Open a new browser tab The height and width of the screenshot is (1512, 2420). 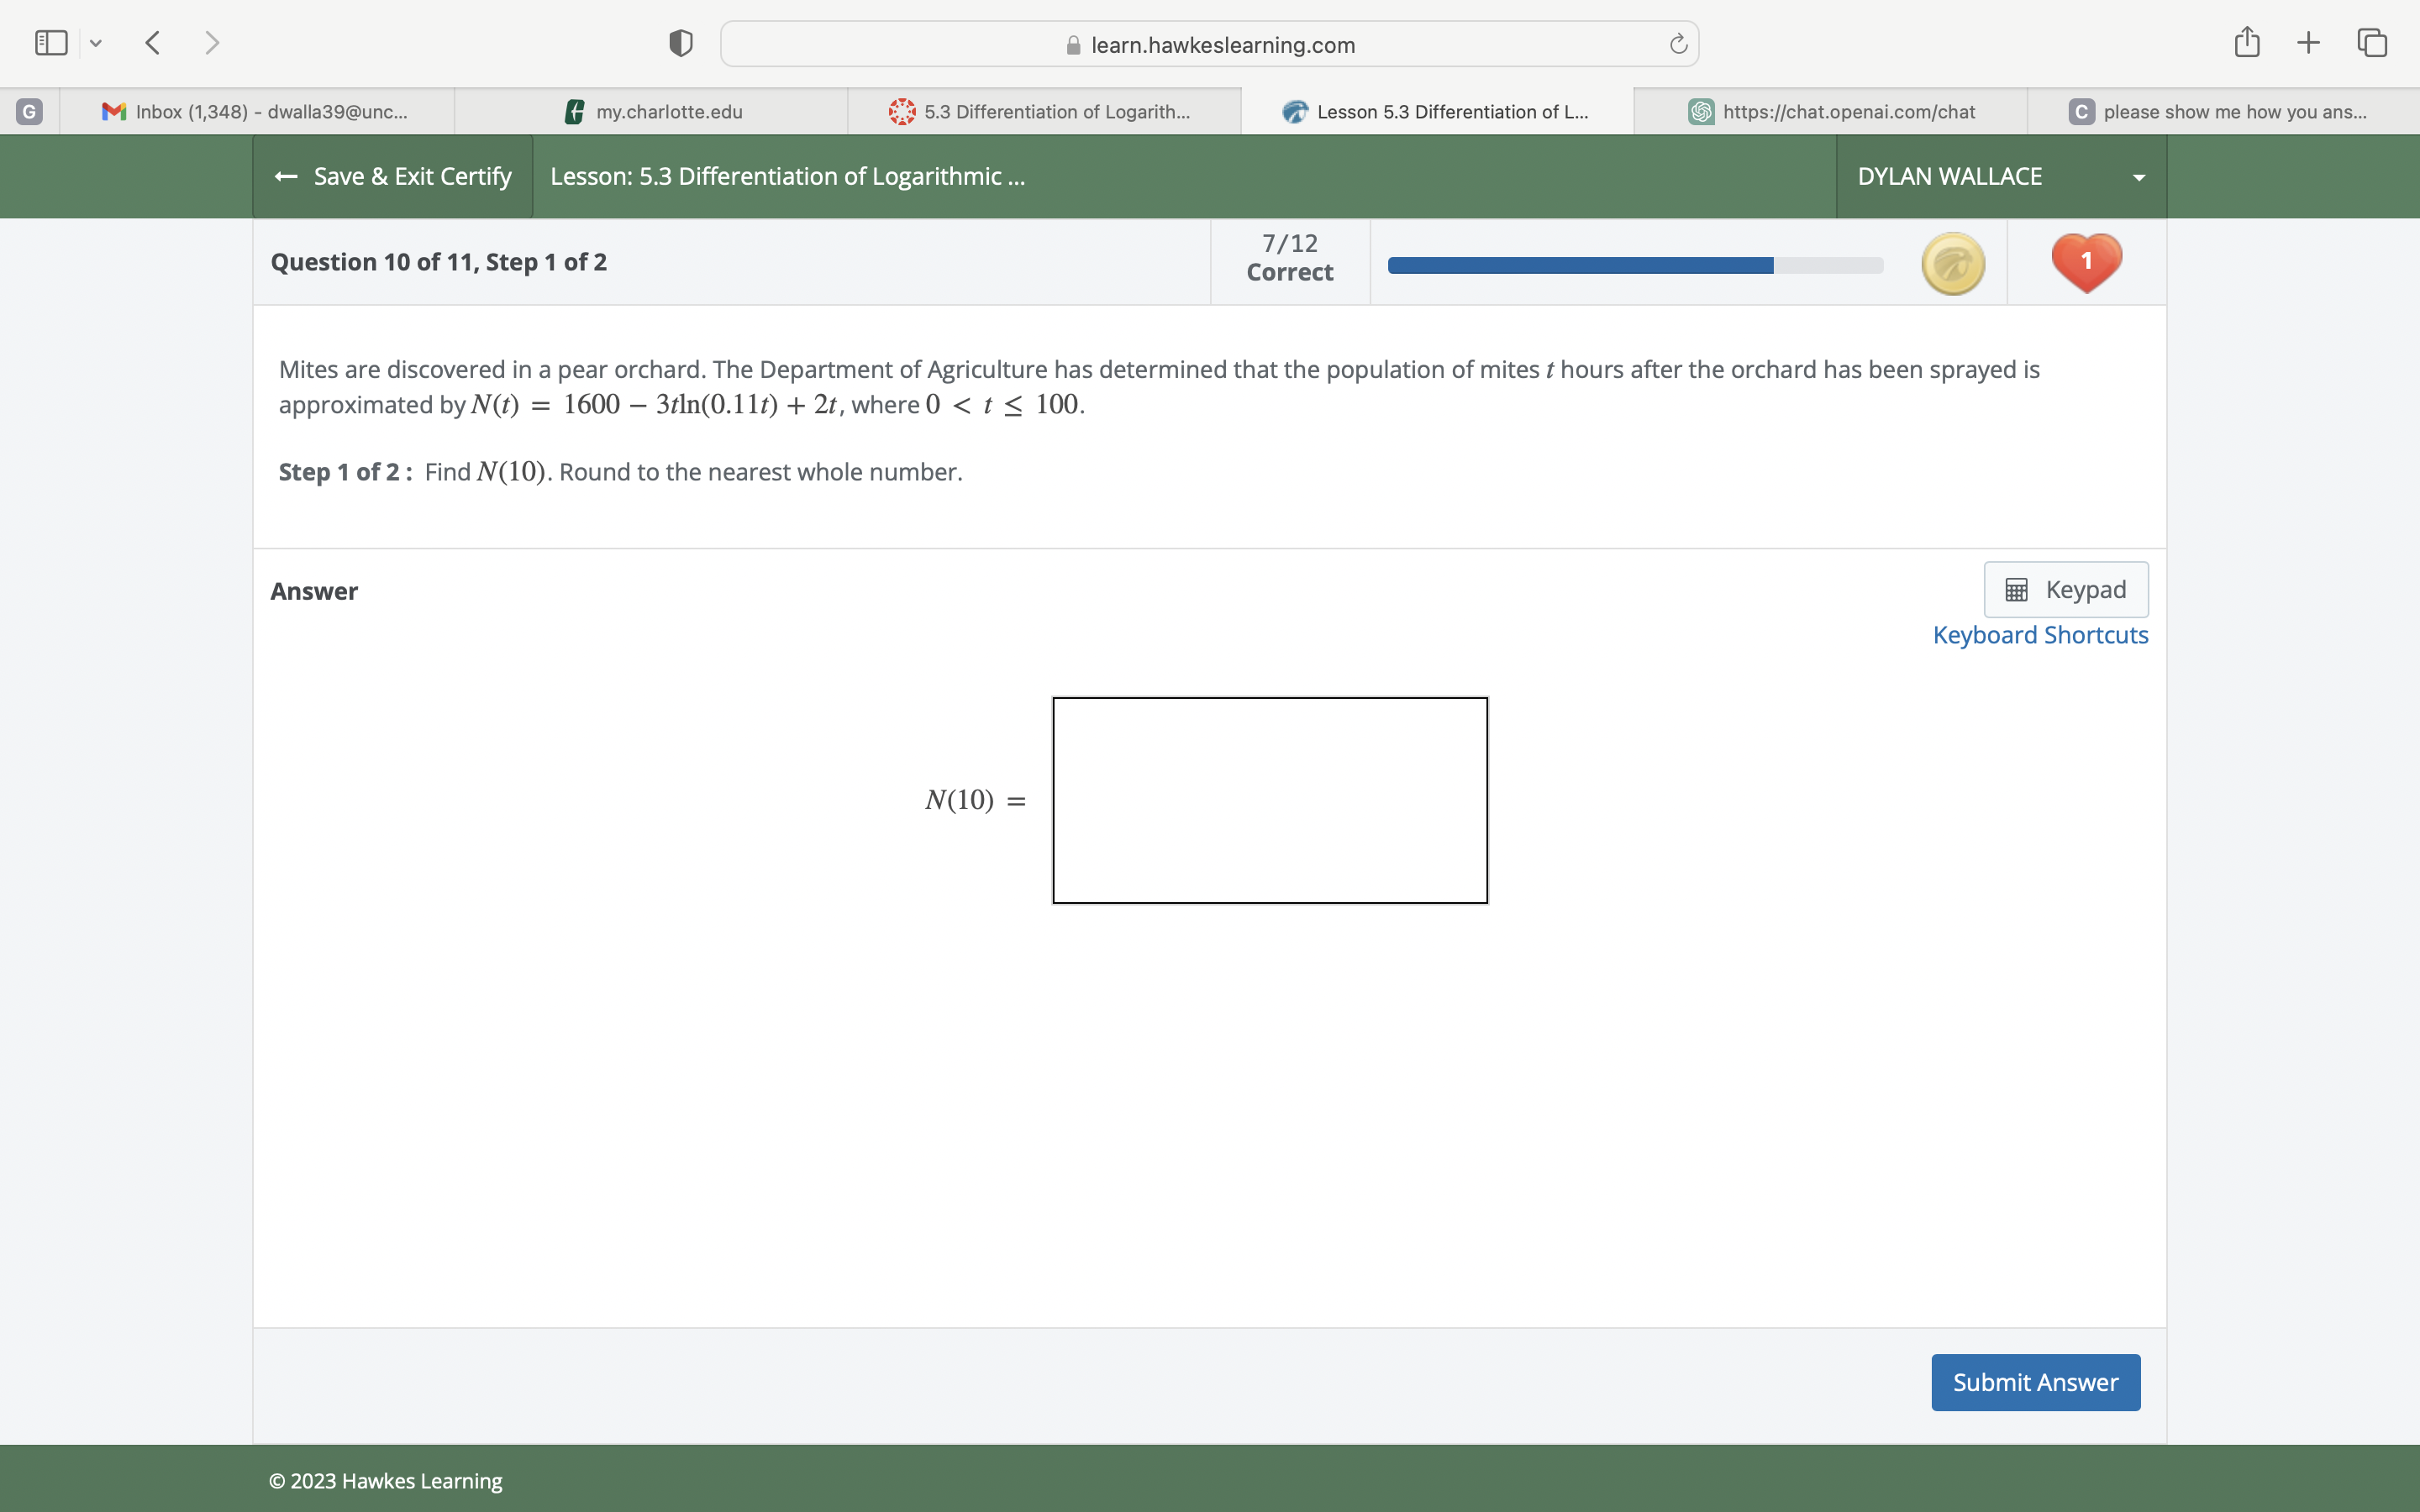point(2308,42)
